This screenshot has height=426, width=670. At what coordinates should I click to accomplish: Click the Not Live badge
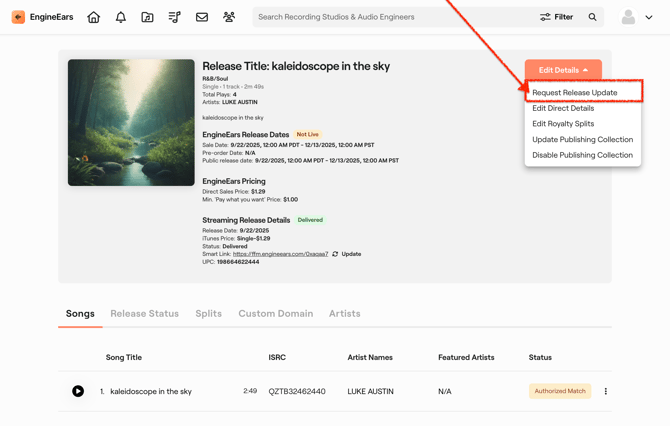point(308,134)
